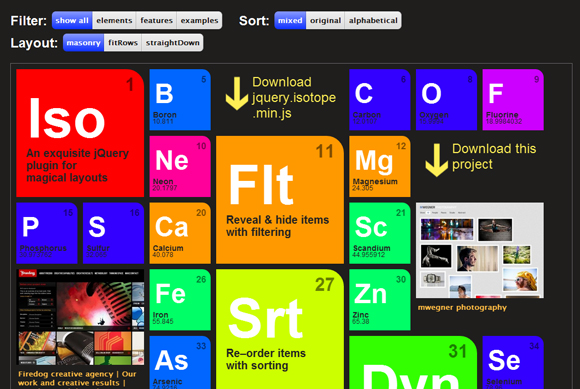
Task: Filter by elements
Action: pyautogui.click(x=114, y=20)
